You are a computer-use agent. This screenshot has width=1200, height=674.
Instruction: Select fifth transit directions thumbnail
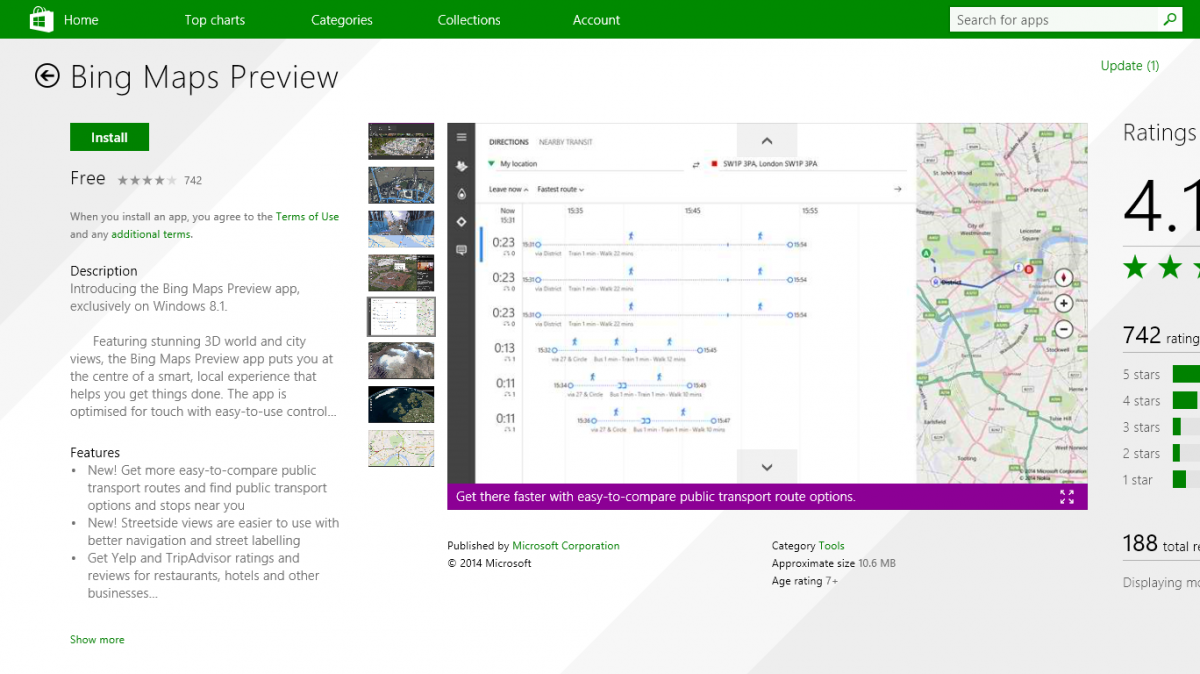coord(401,316)
